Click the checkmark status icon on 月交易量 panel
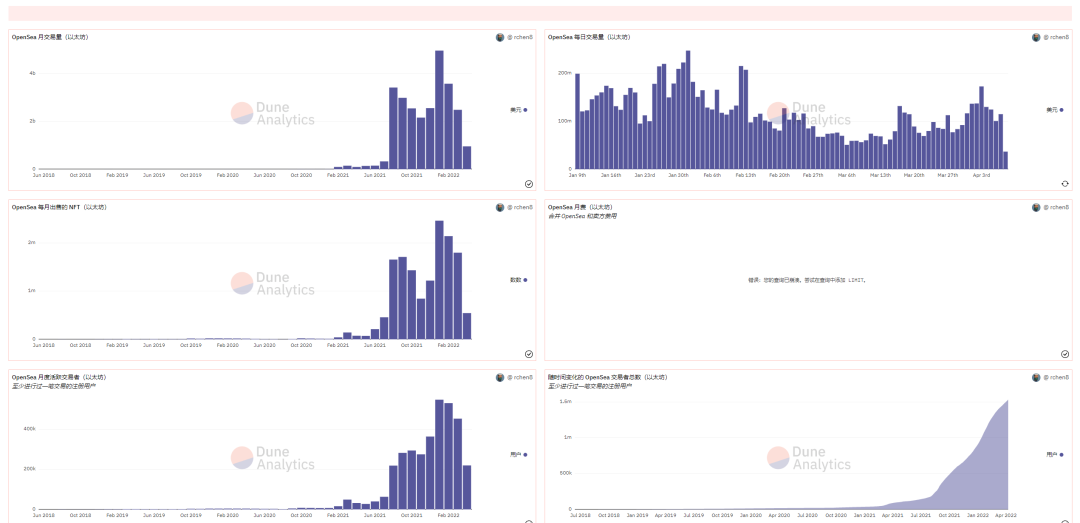This screenshot has height=523, width=1080. tap(528, 184)
